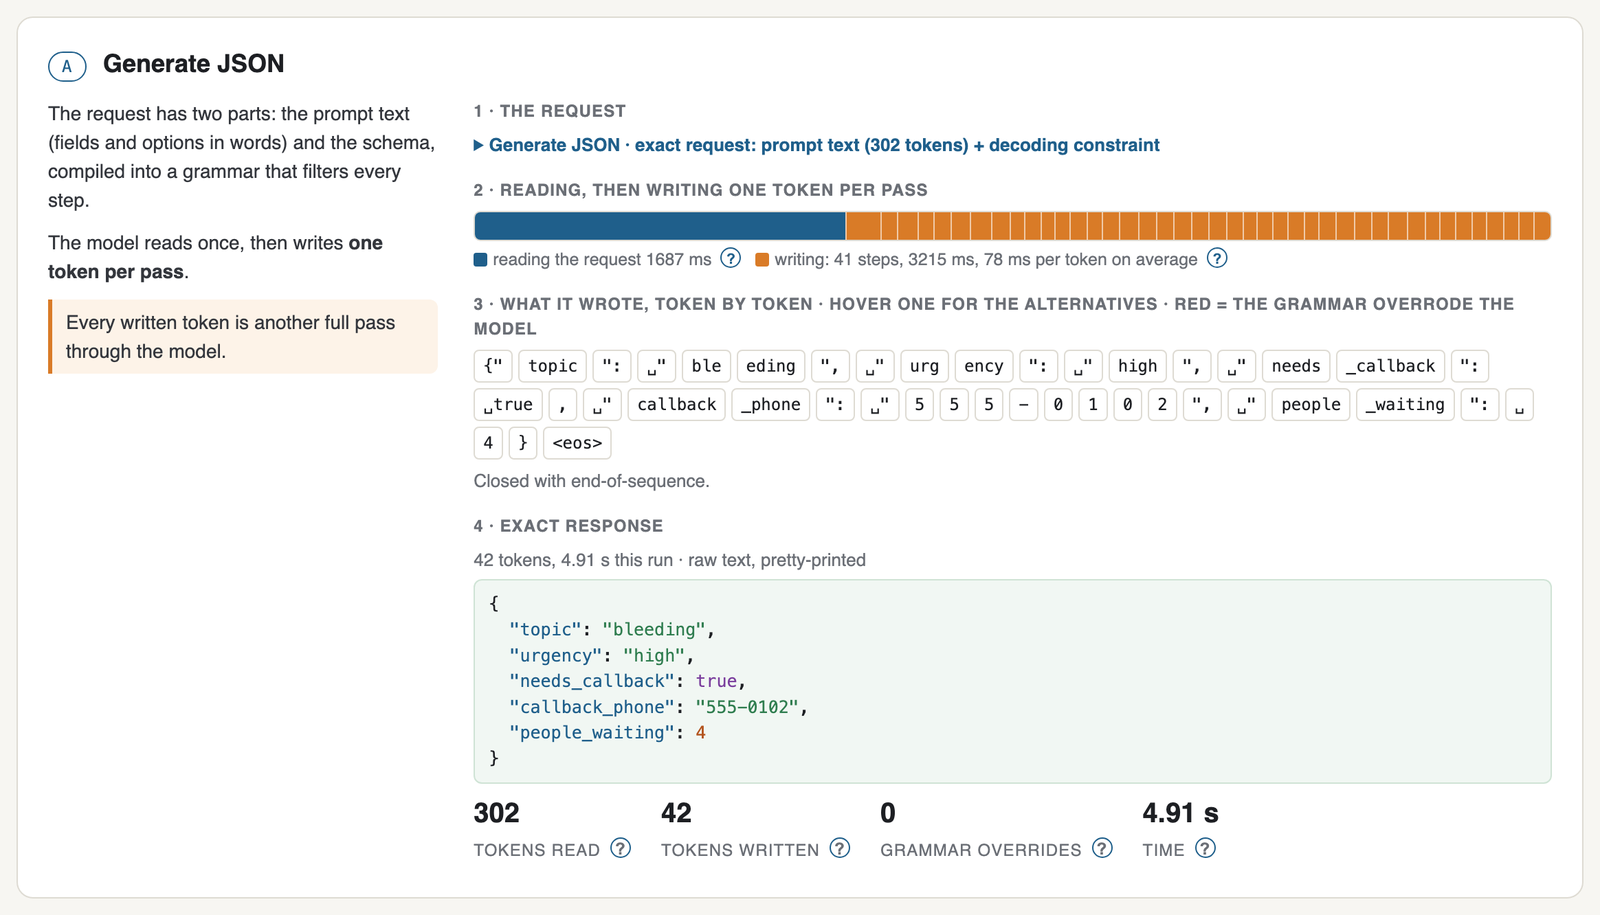
Task: Click the 0 grammar overrides value
Action: click(x=888, y=813)
